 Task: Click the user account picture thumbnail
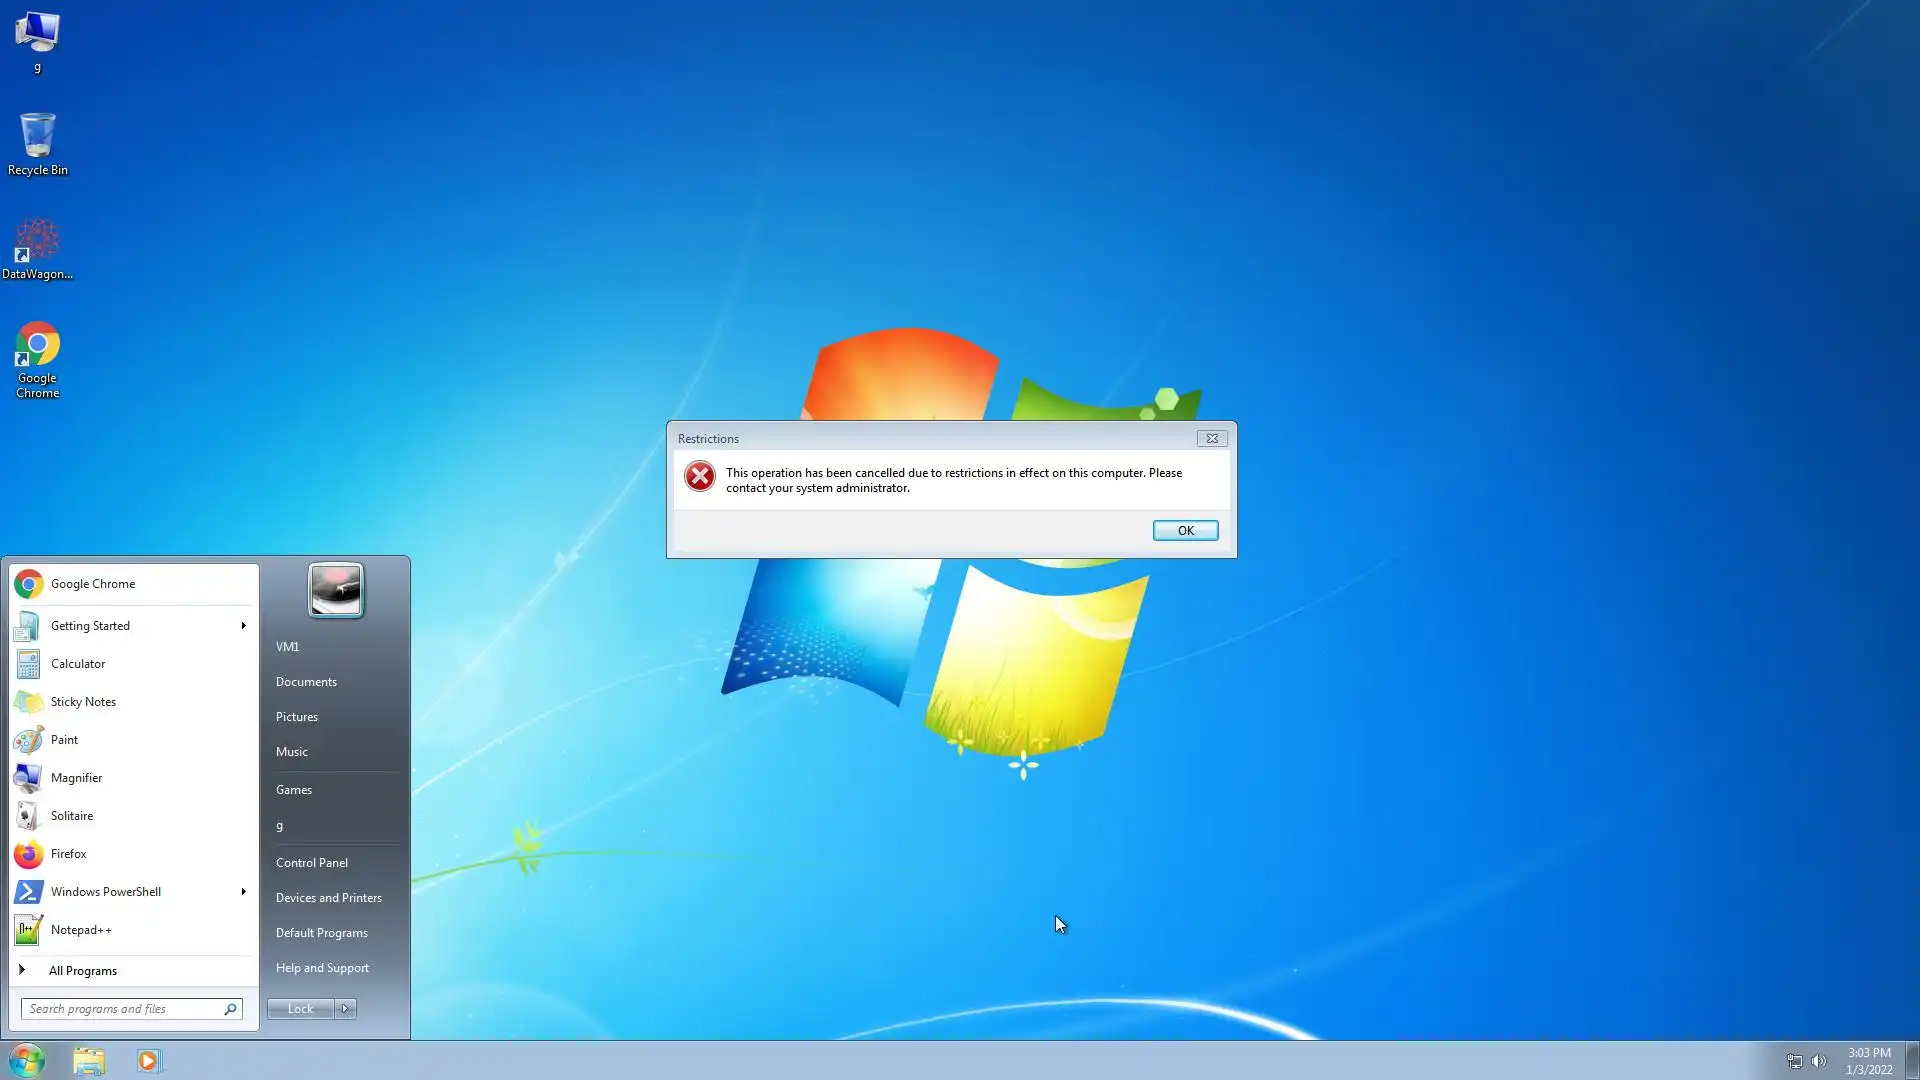coord(335,590)
